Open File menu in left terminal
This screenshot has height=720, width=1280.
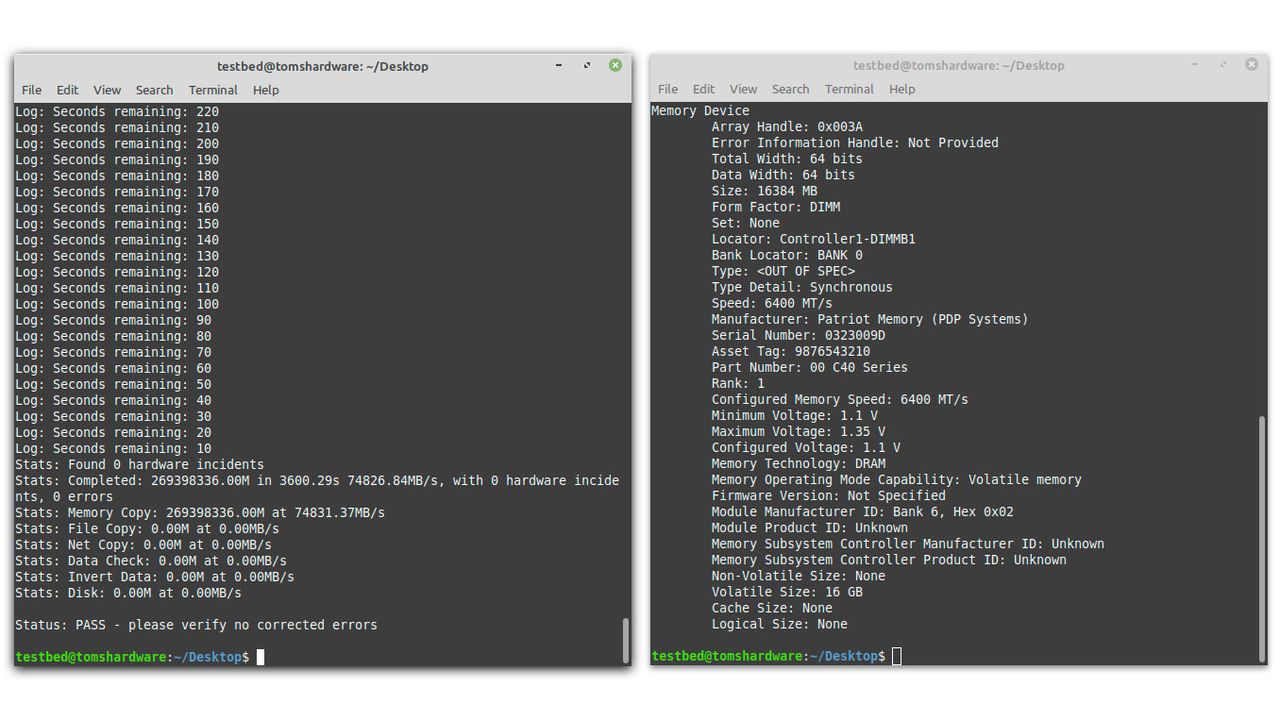pos(32,90)
